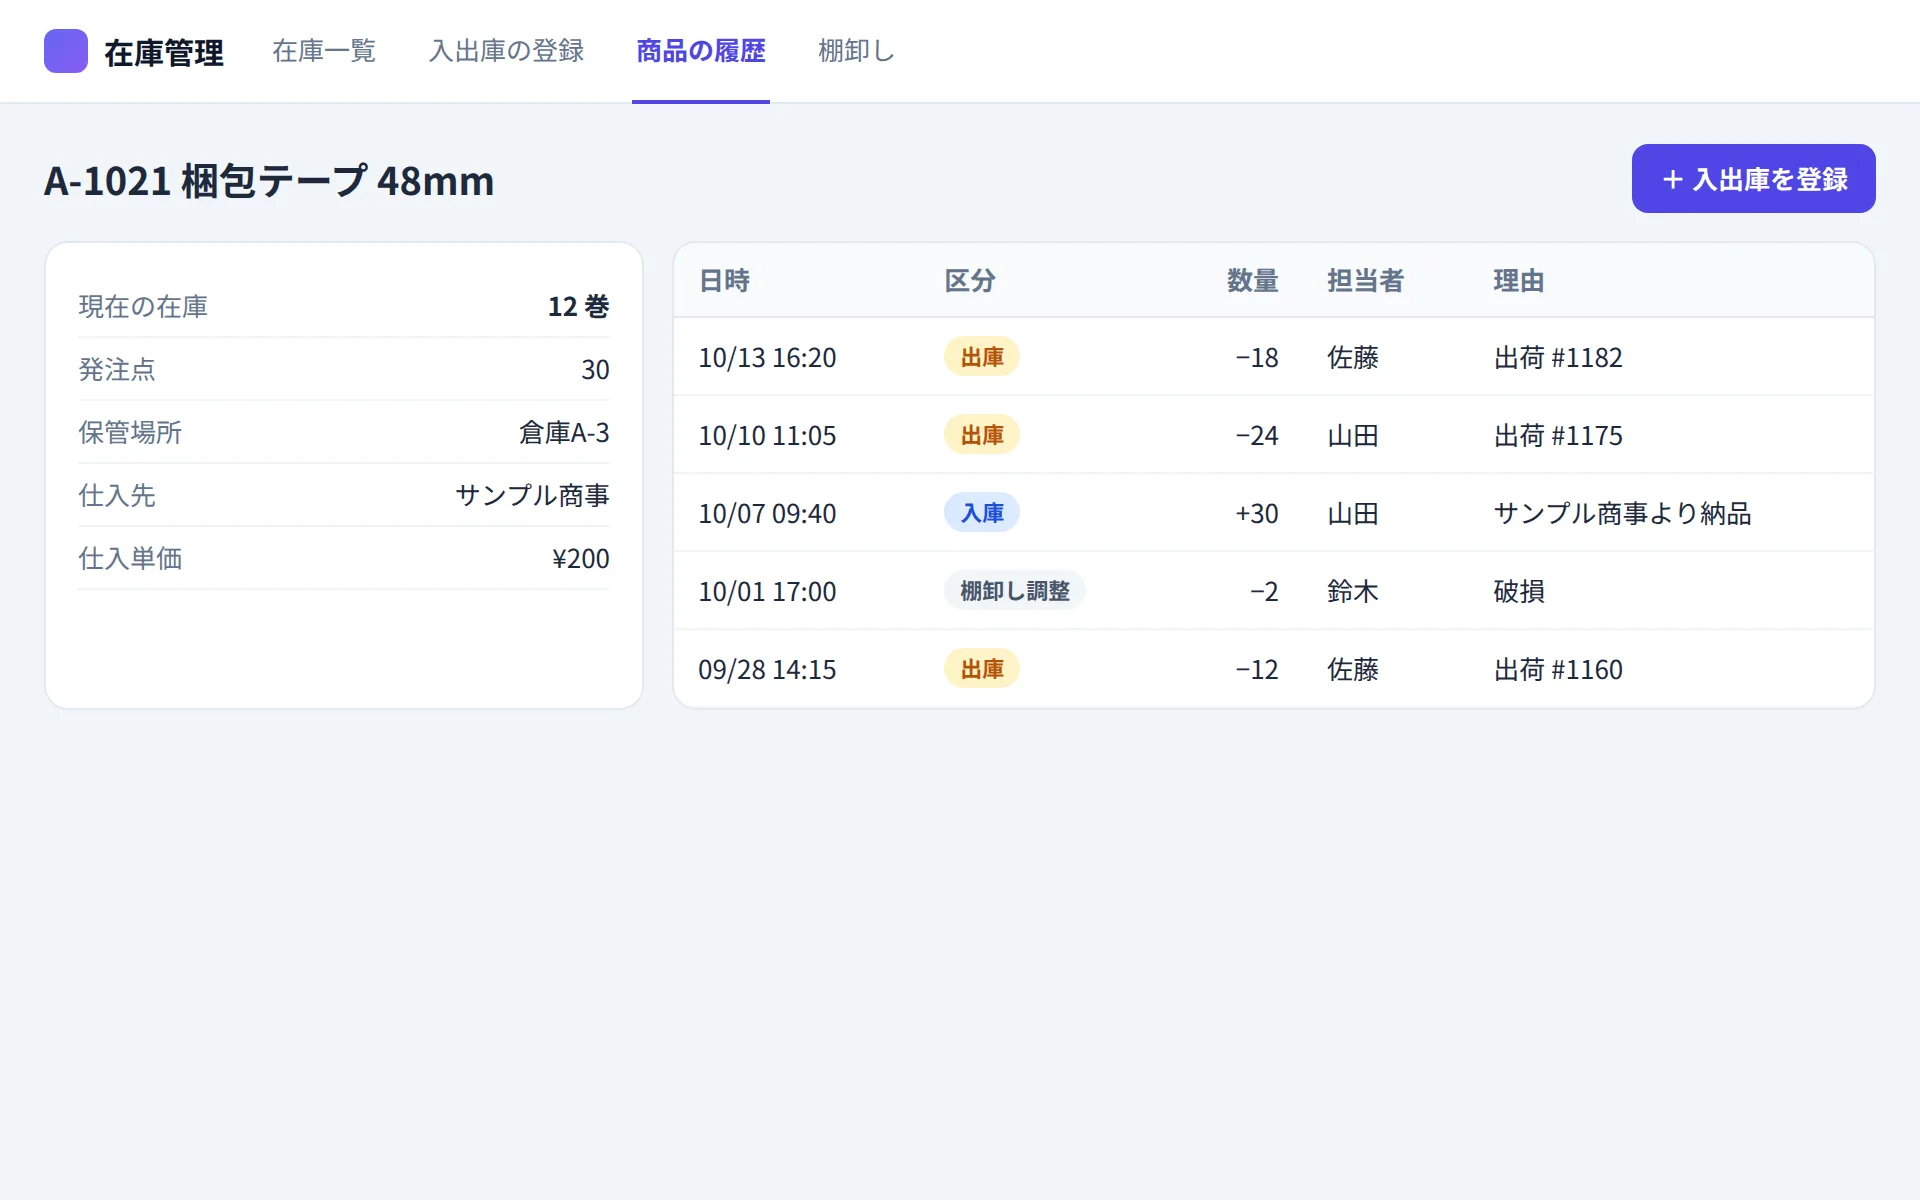Click the purple 在庫管理 app logo
This screenshot has height=1200, width=1920.
click(x=66, y=51)
